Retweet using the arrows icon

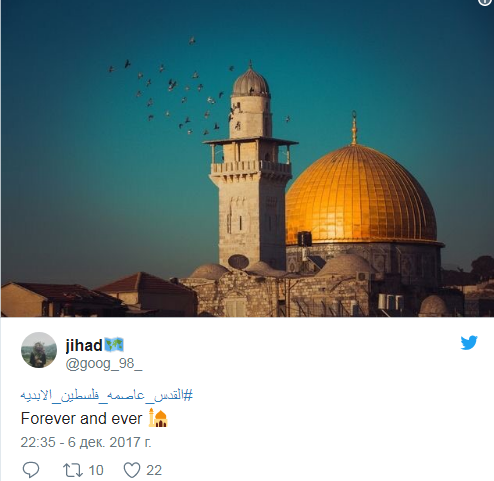click(73, 470)
